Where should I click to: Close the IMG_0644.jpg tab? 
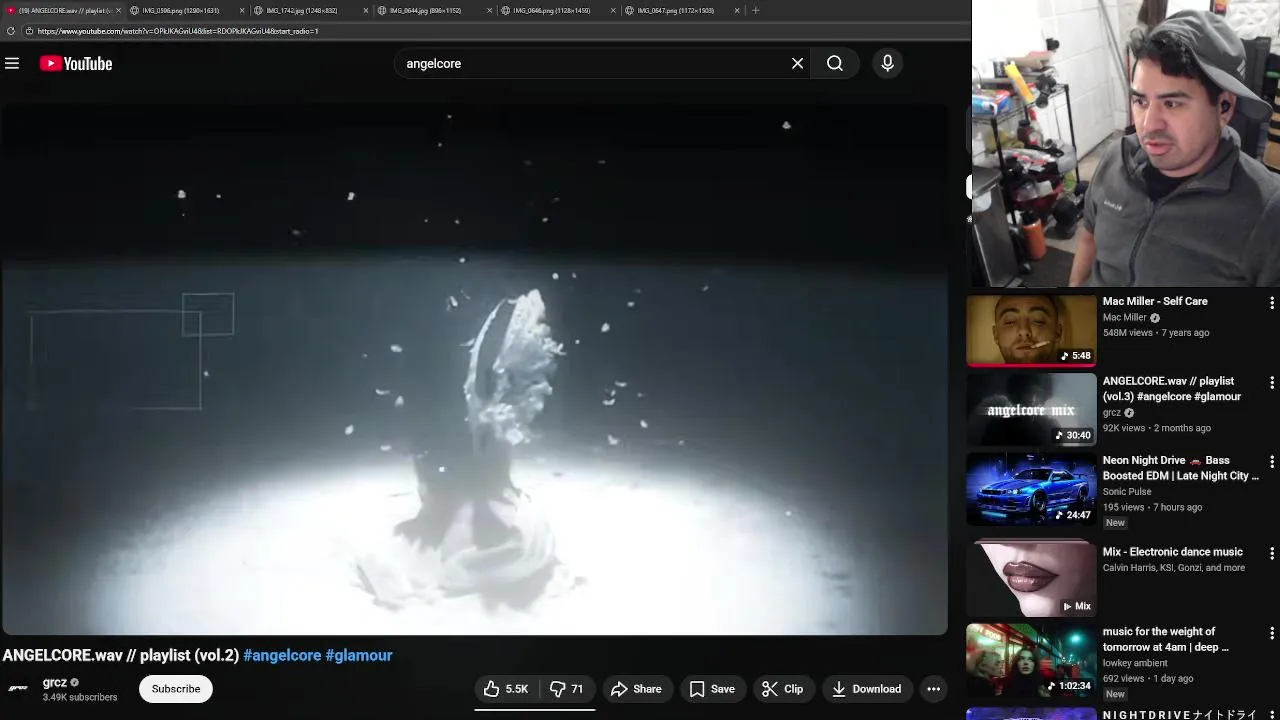[x=490, y=10]
